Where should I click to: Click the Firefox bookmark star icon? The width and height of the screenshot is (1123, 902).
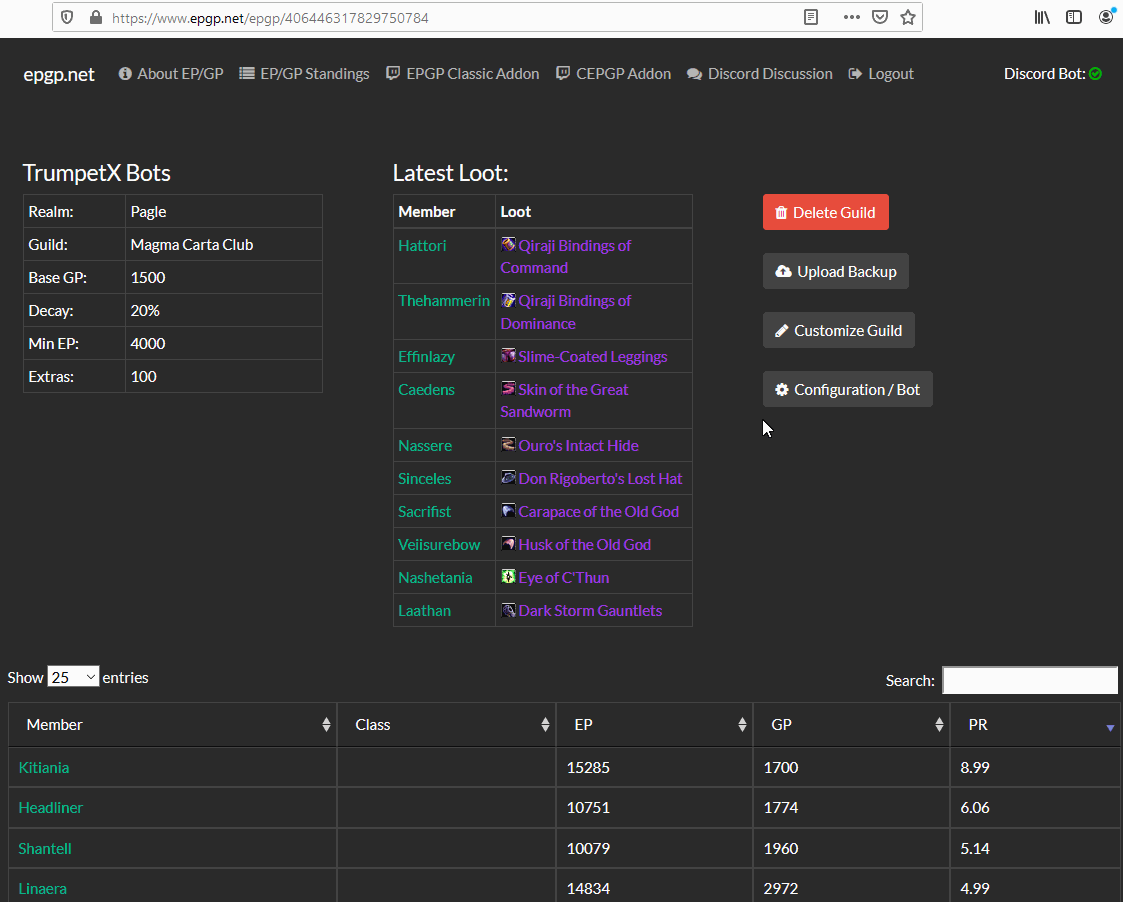[x=907, y=17]
